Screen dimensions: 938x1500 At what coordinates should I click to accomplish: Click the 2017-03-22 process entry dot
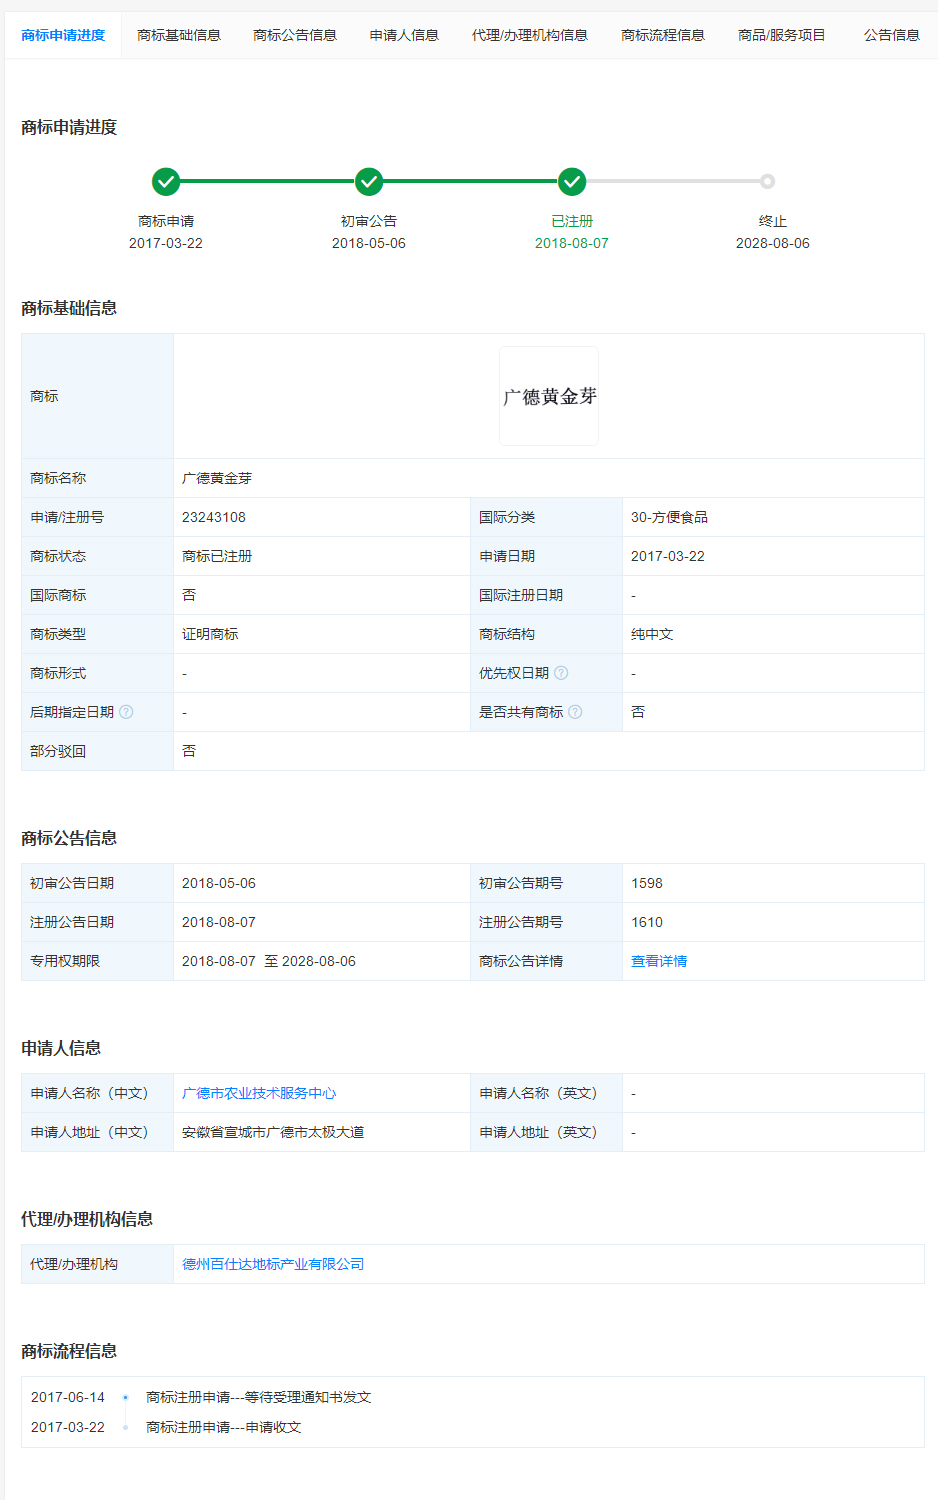coord(125,1427)
